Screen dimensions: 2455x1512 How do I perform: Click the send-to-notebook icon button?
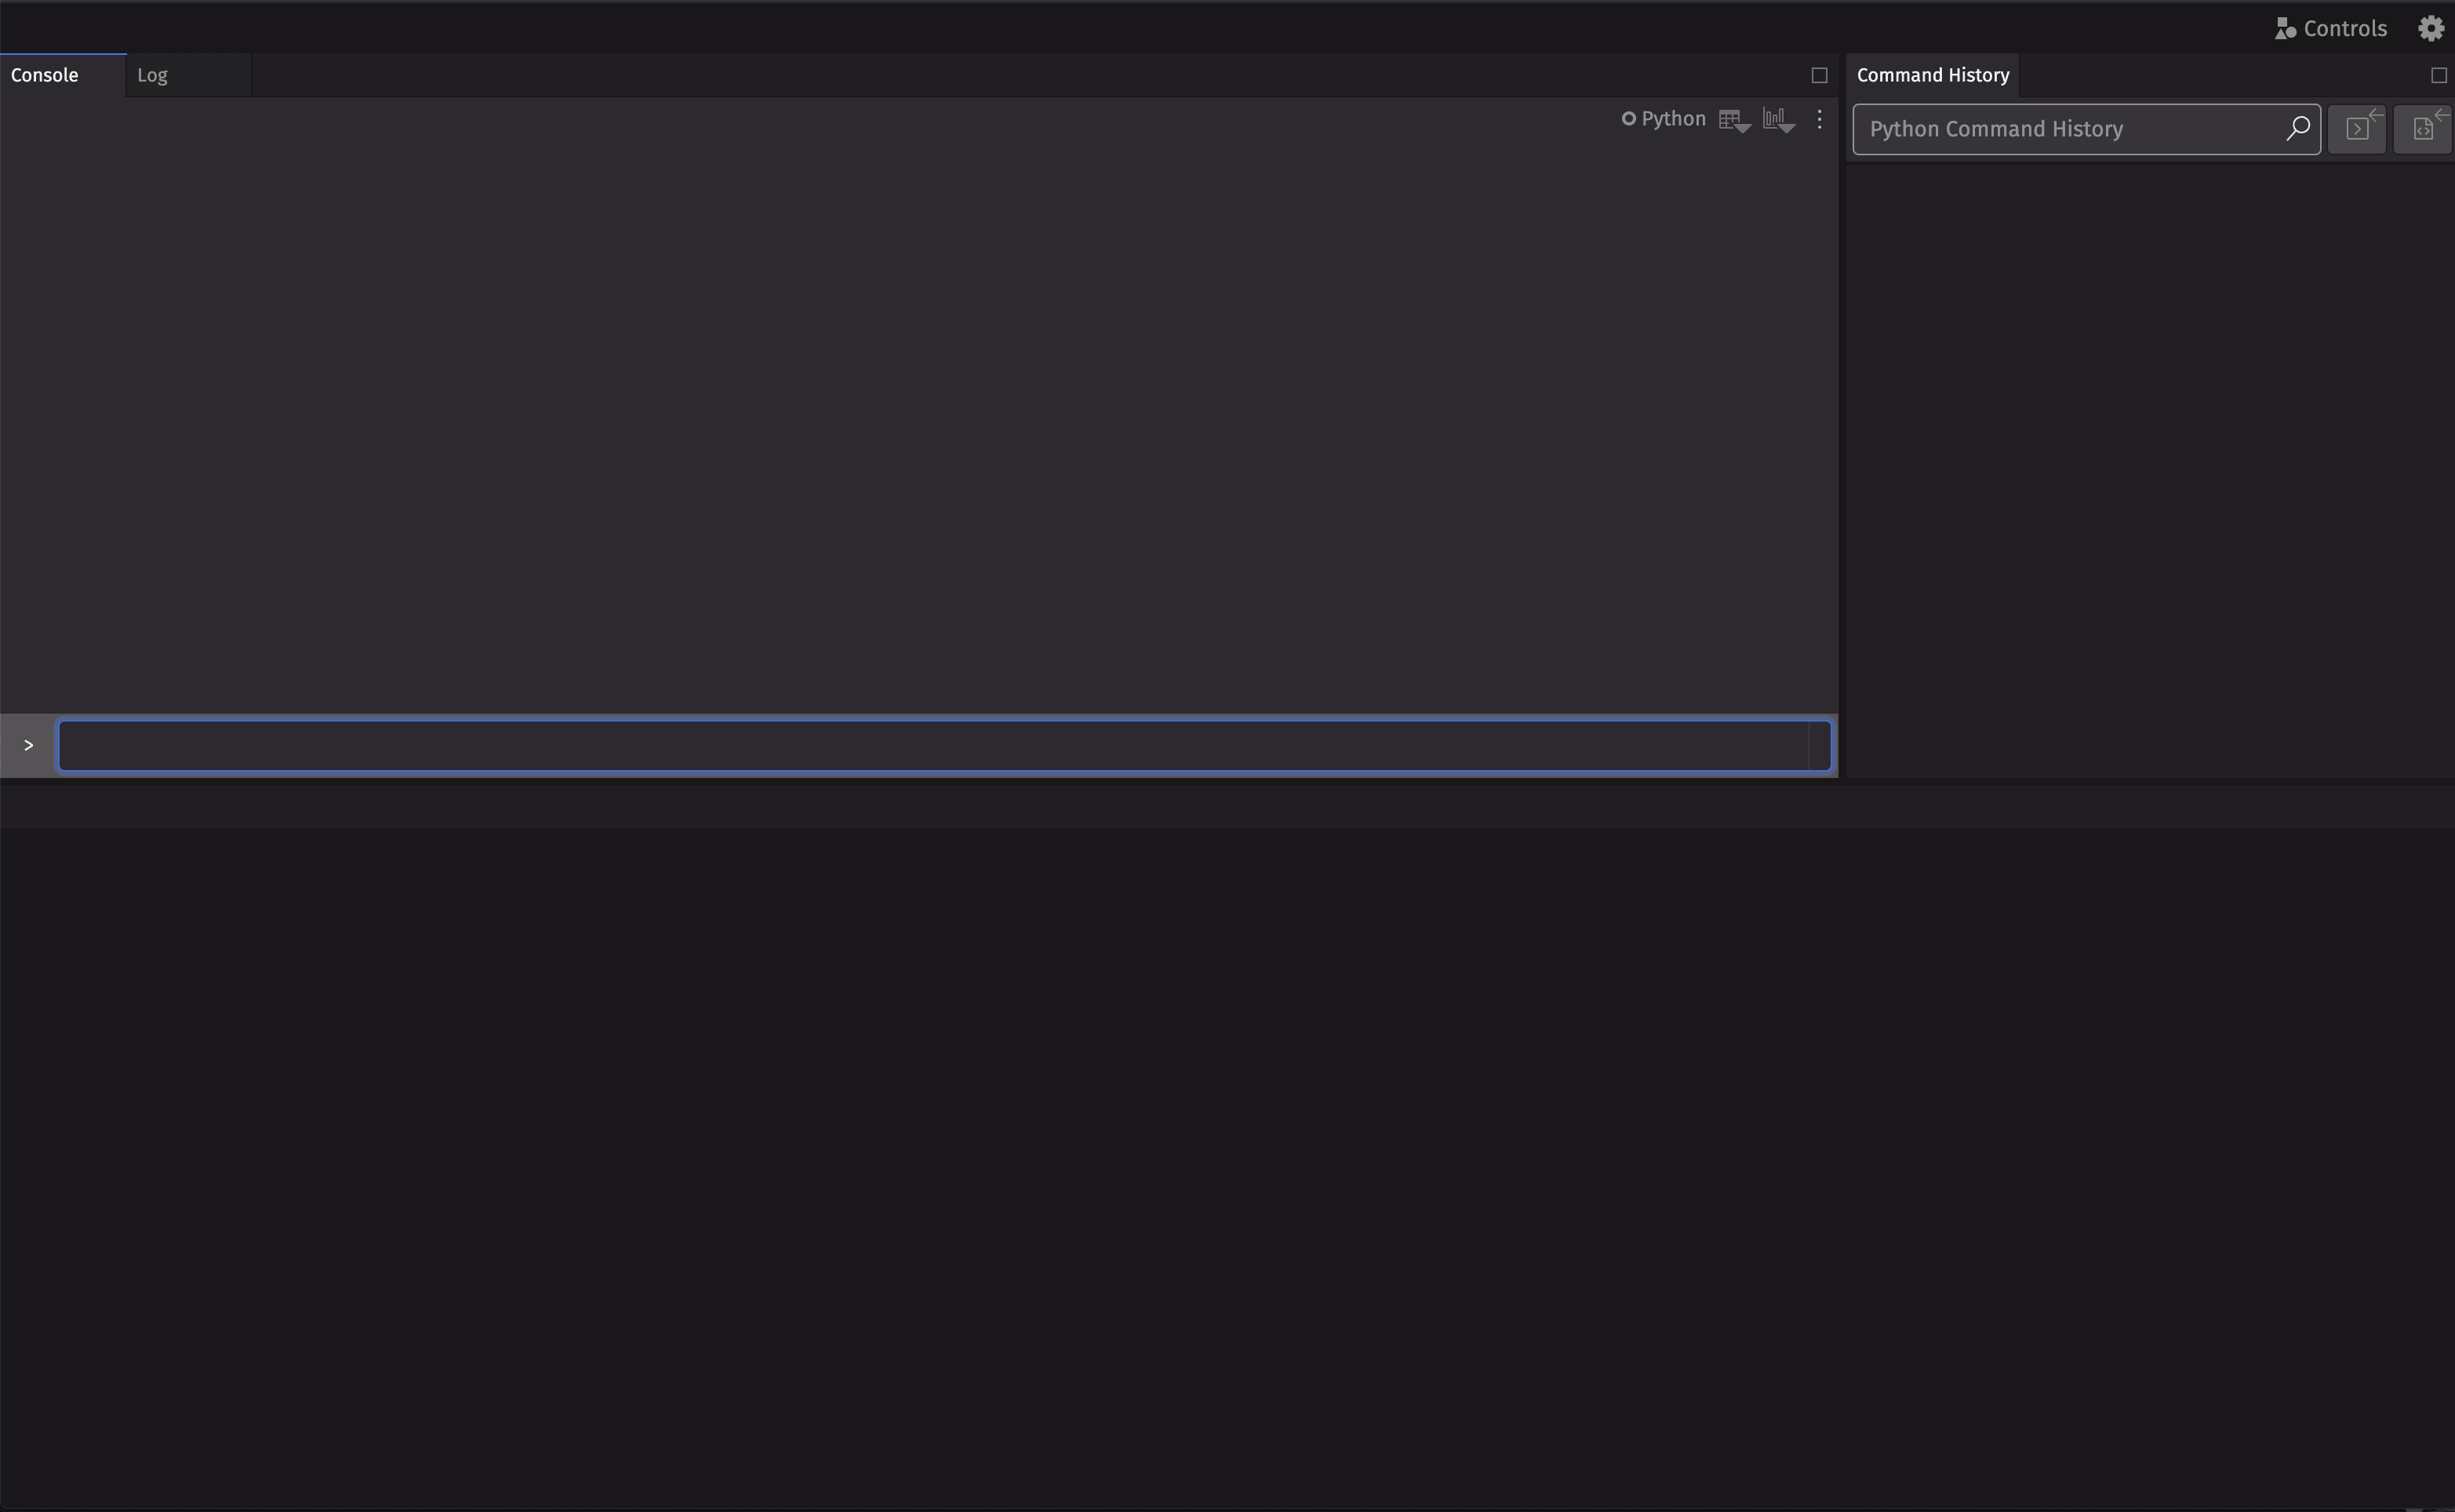tap(2423, 129)
